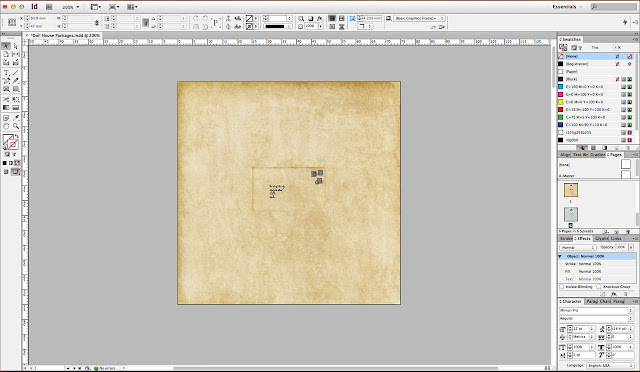Select the Gradient Swatch tool

(x=6, y=107)
